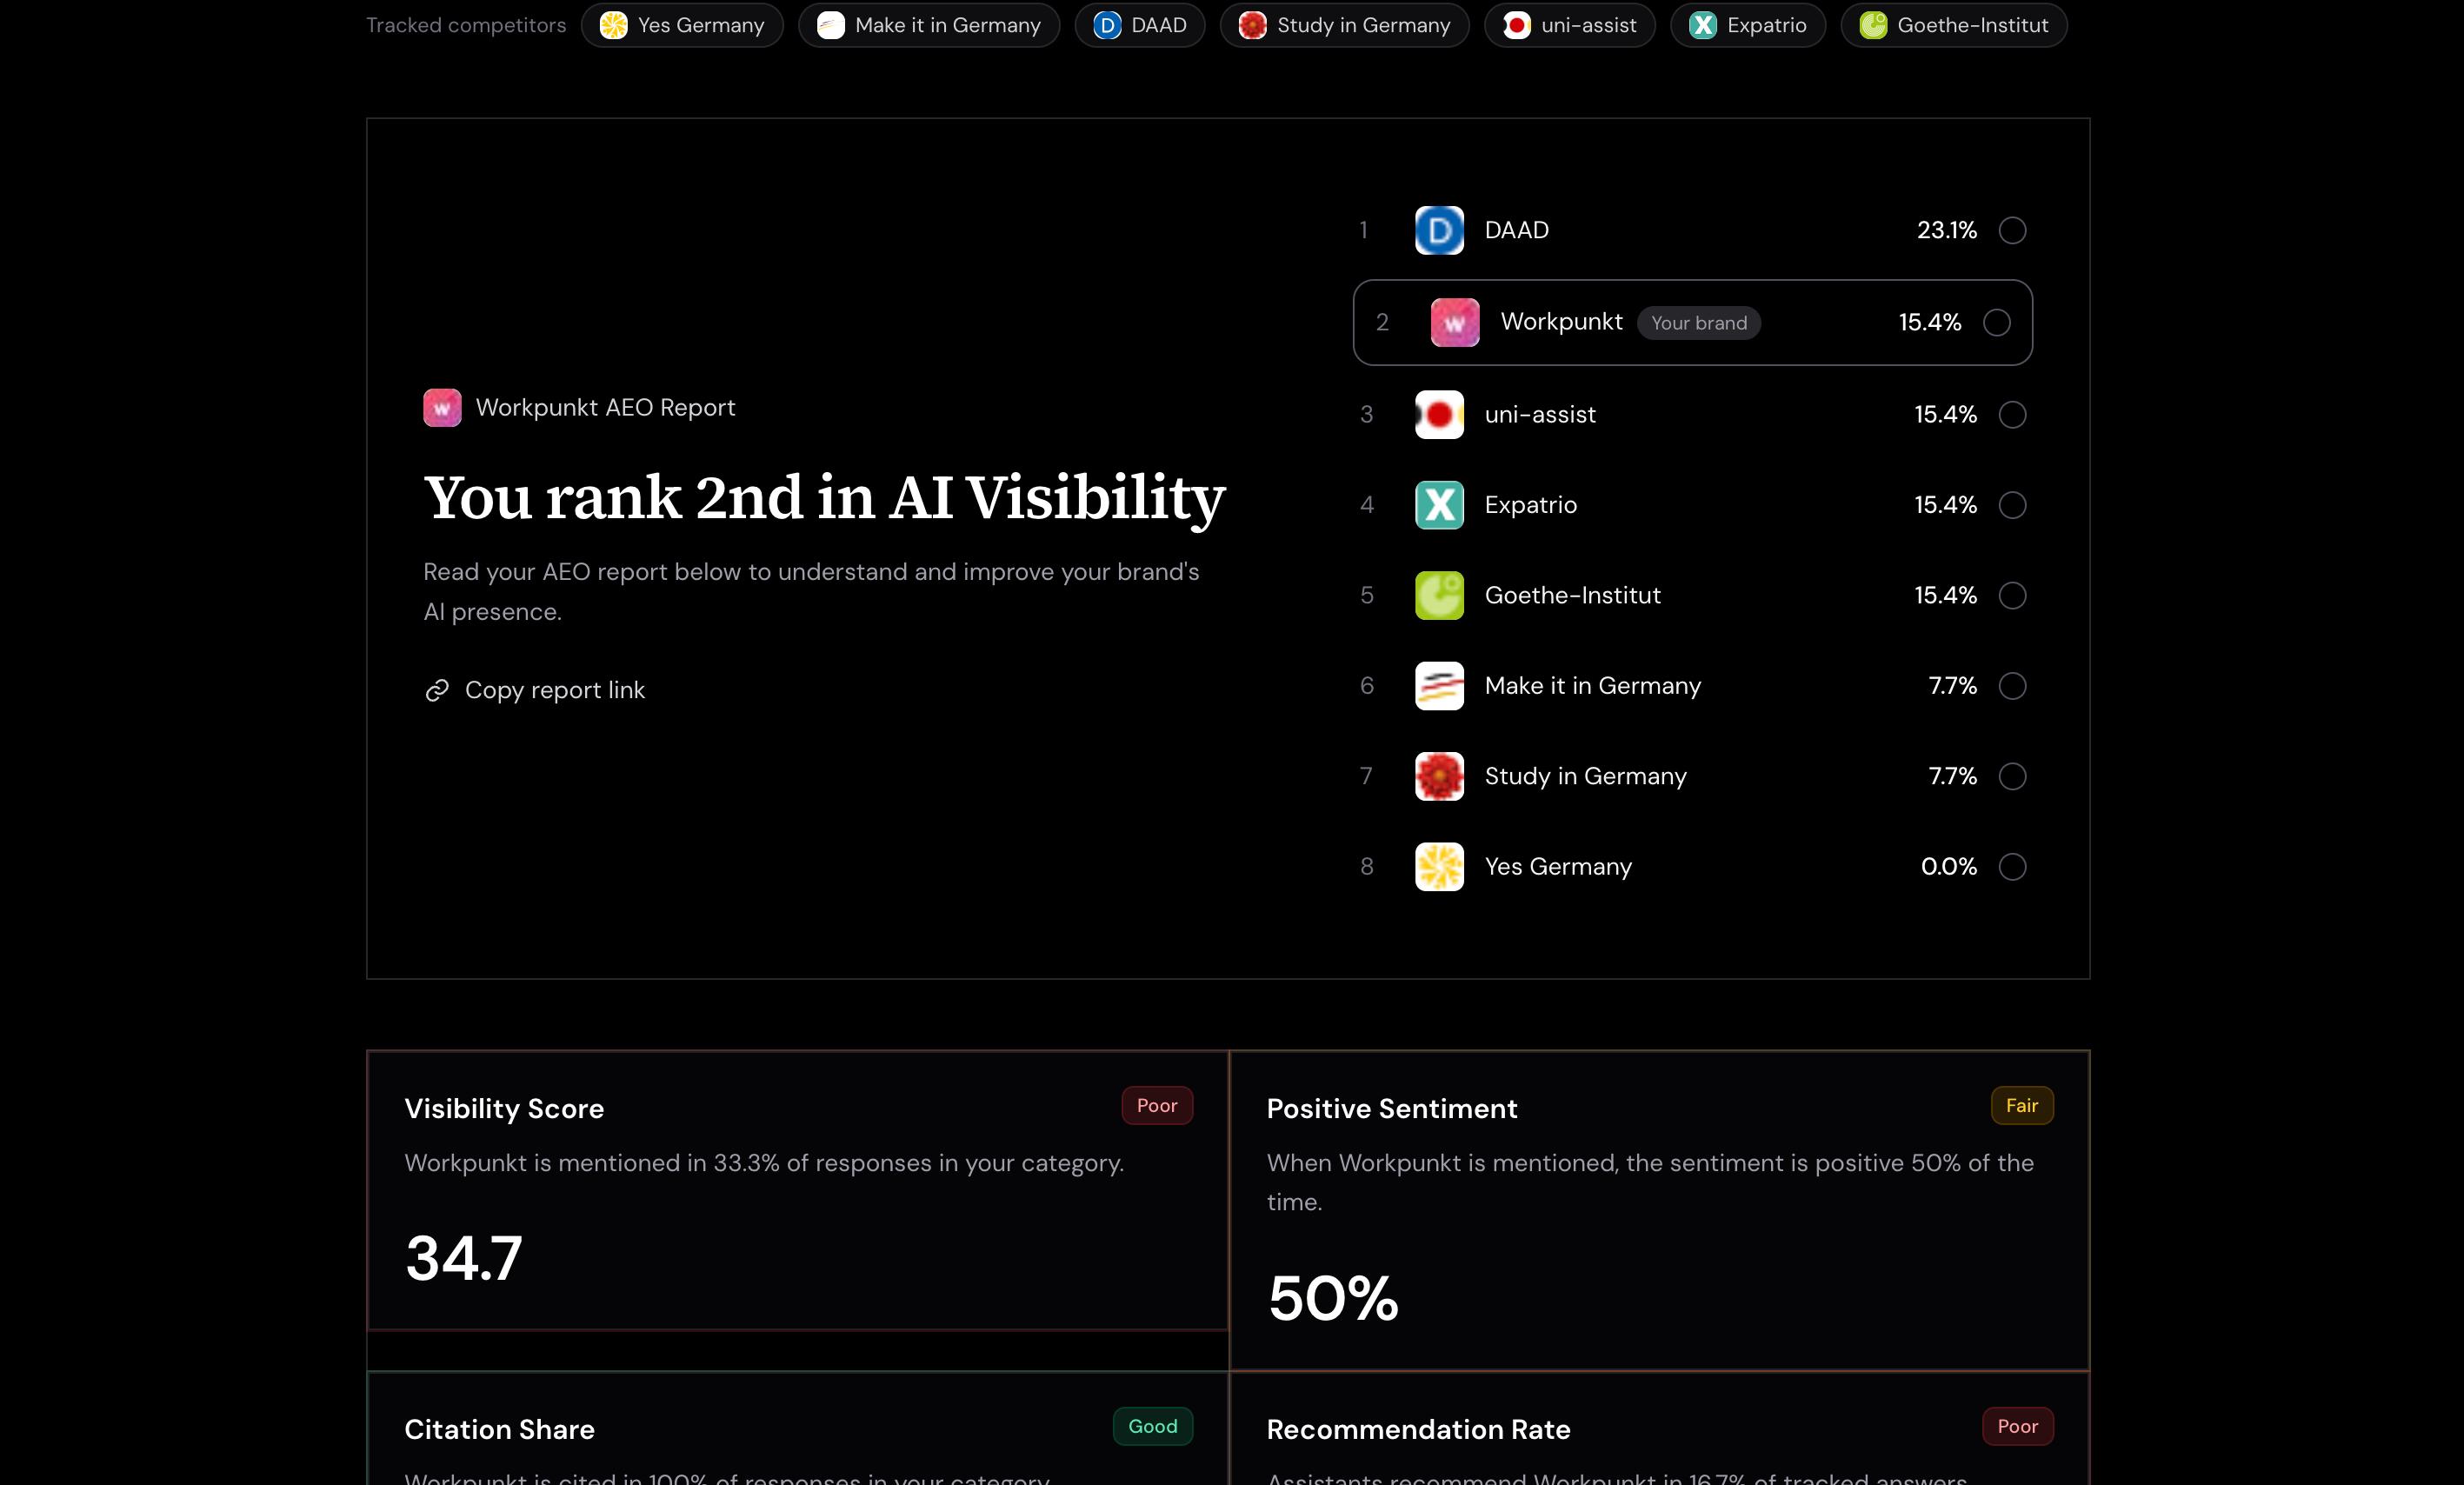Image resolution: width=2464 pixels, height=1485 pixels.
Task: Click the Tracked competitors label
Action: pyautogui.click(x=466, y=25)
